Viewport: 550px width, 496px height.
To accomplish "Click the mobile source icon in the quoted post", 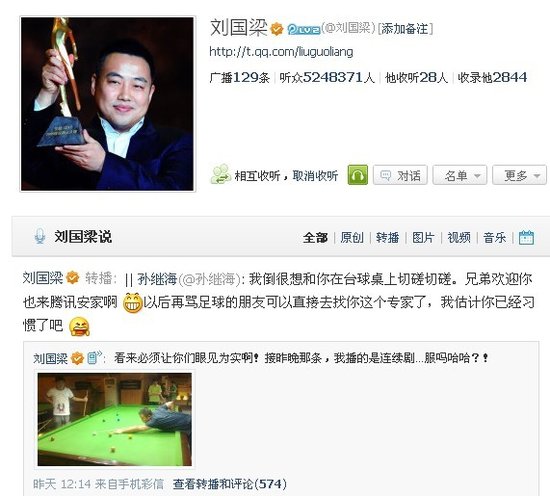I will click(94, 357).
